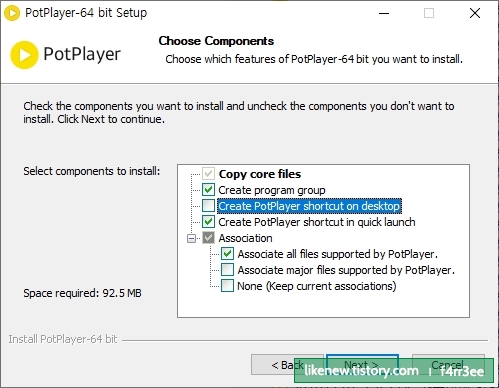
Task: Enable Create PotPlayer shortcut on desktop checkbox
Action: pyautogui.click(x=208, y=206)
